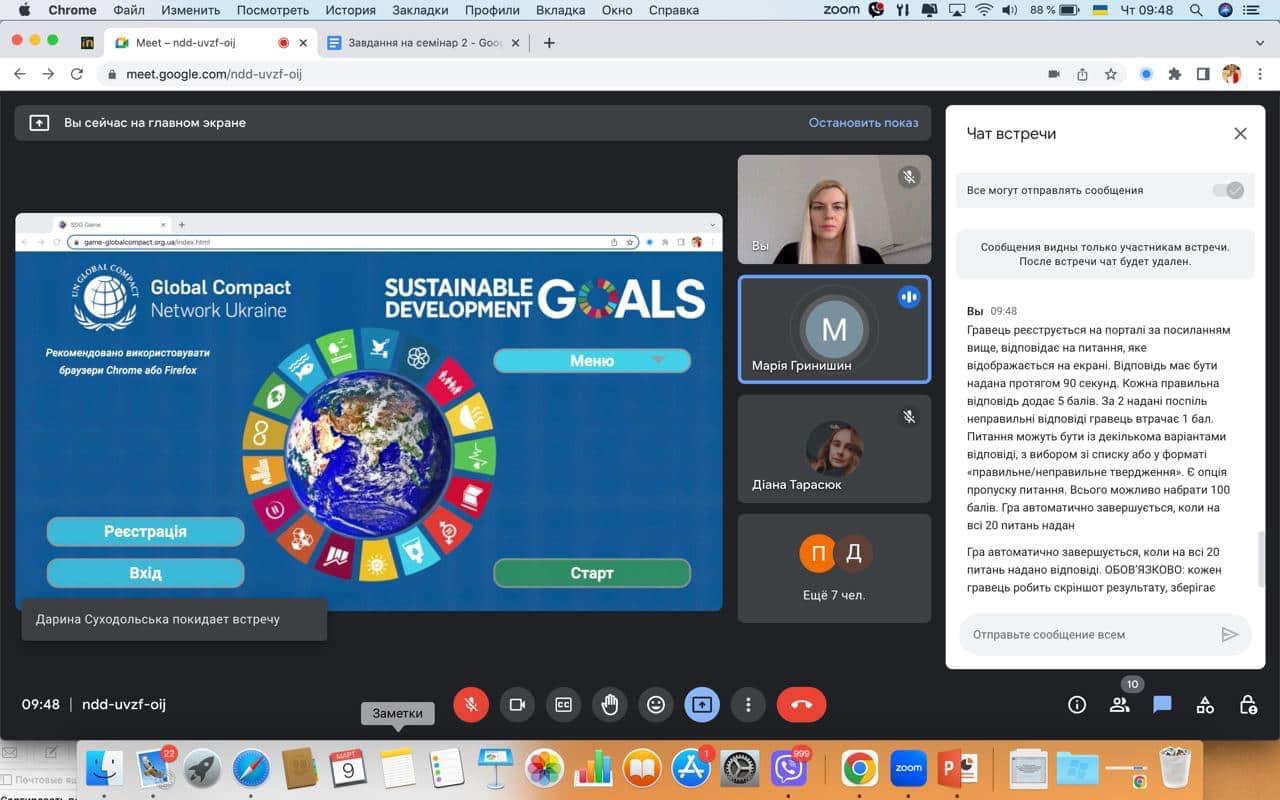Toggle Chrome side panel icon

tap(1203, 74)
